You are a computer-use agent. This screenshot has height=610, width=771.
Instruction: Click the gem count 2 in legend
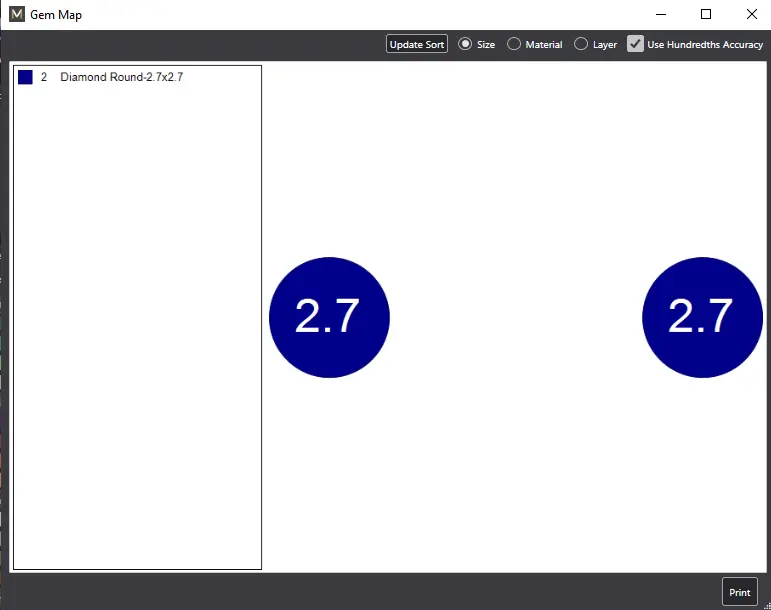44,77
